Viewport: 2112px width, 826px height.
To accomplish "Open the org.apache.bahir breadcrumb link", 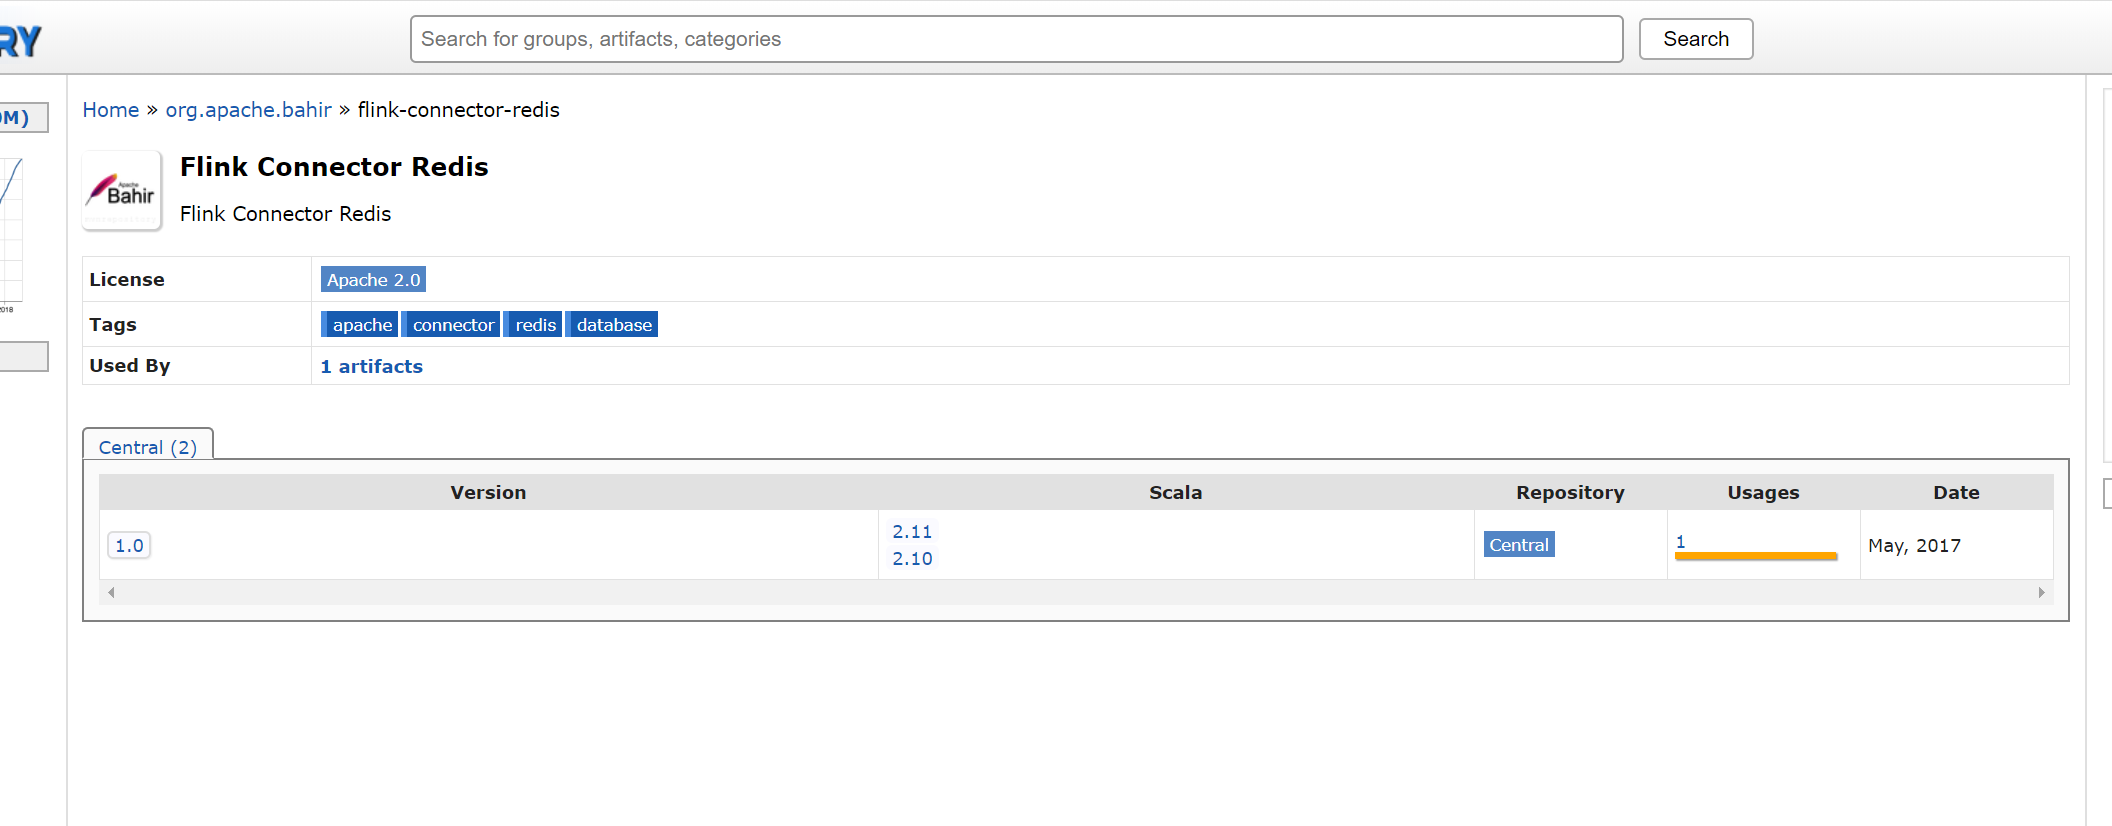I will (248, 110).
